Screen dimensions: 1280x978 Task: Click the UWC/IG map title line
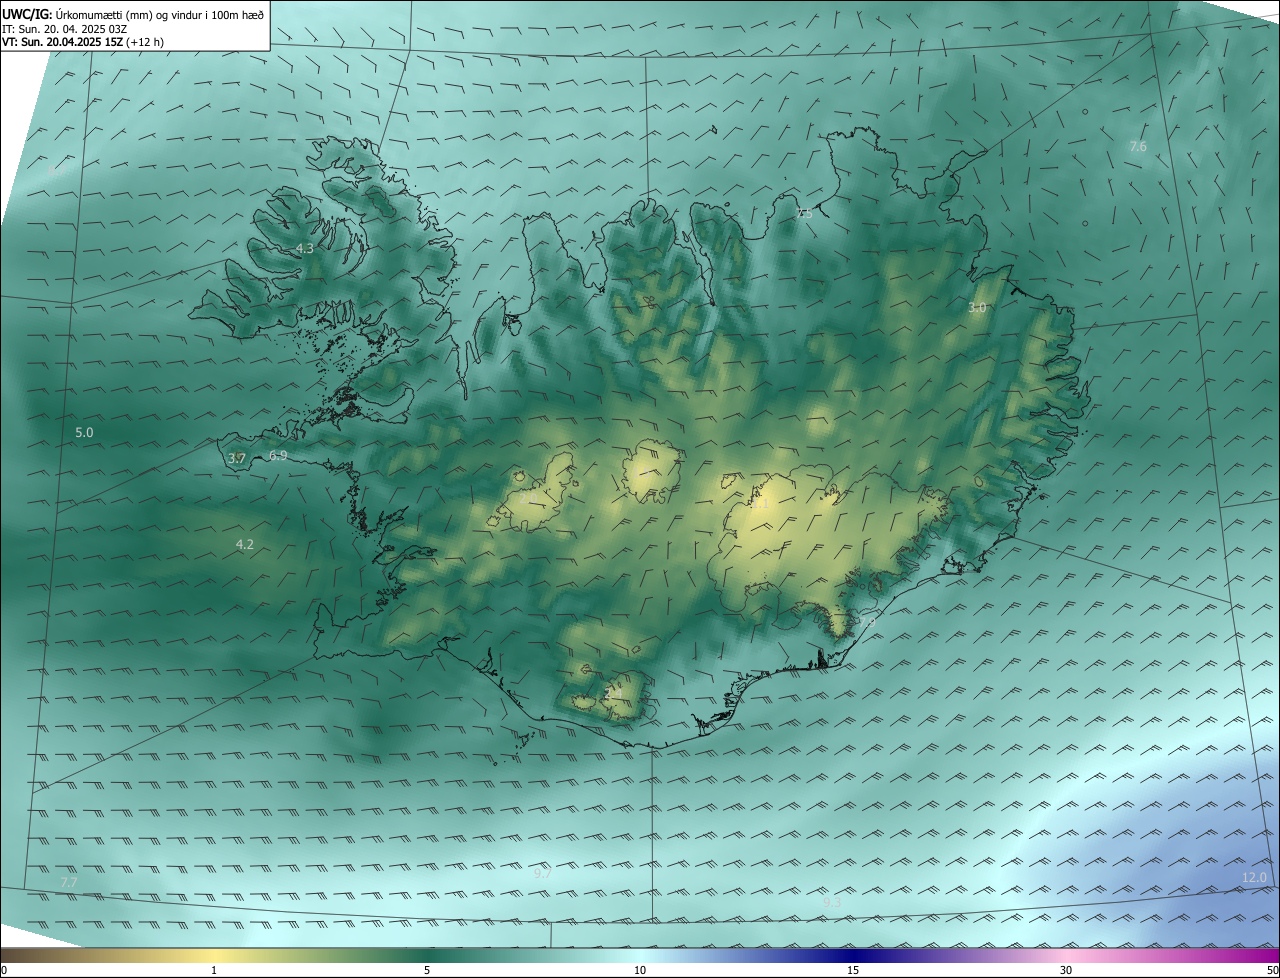click(x=133, y=13)
